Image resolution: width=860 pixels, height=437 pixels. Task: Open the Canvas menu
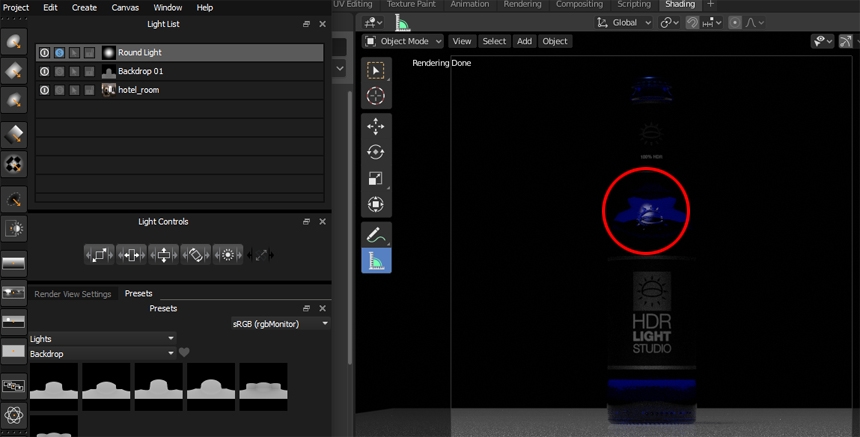[x=125, y=8]
